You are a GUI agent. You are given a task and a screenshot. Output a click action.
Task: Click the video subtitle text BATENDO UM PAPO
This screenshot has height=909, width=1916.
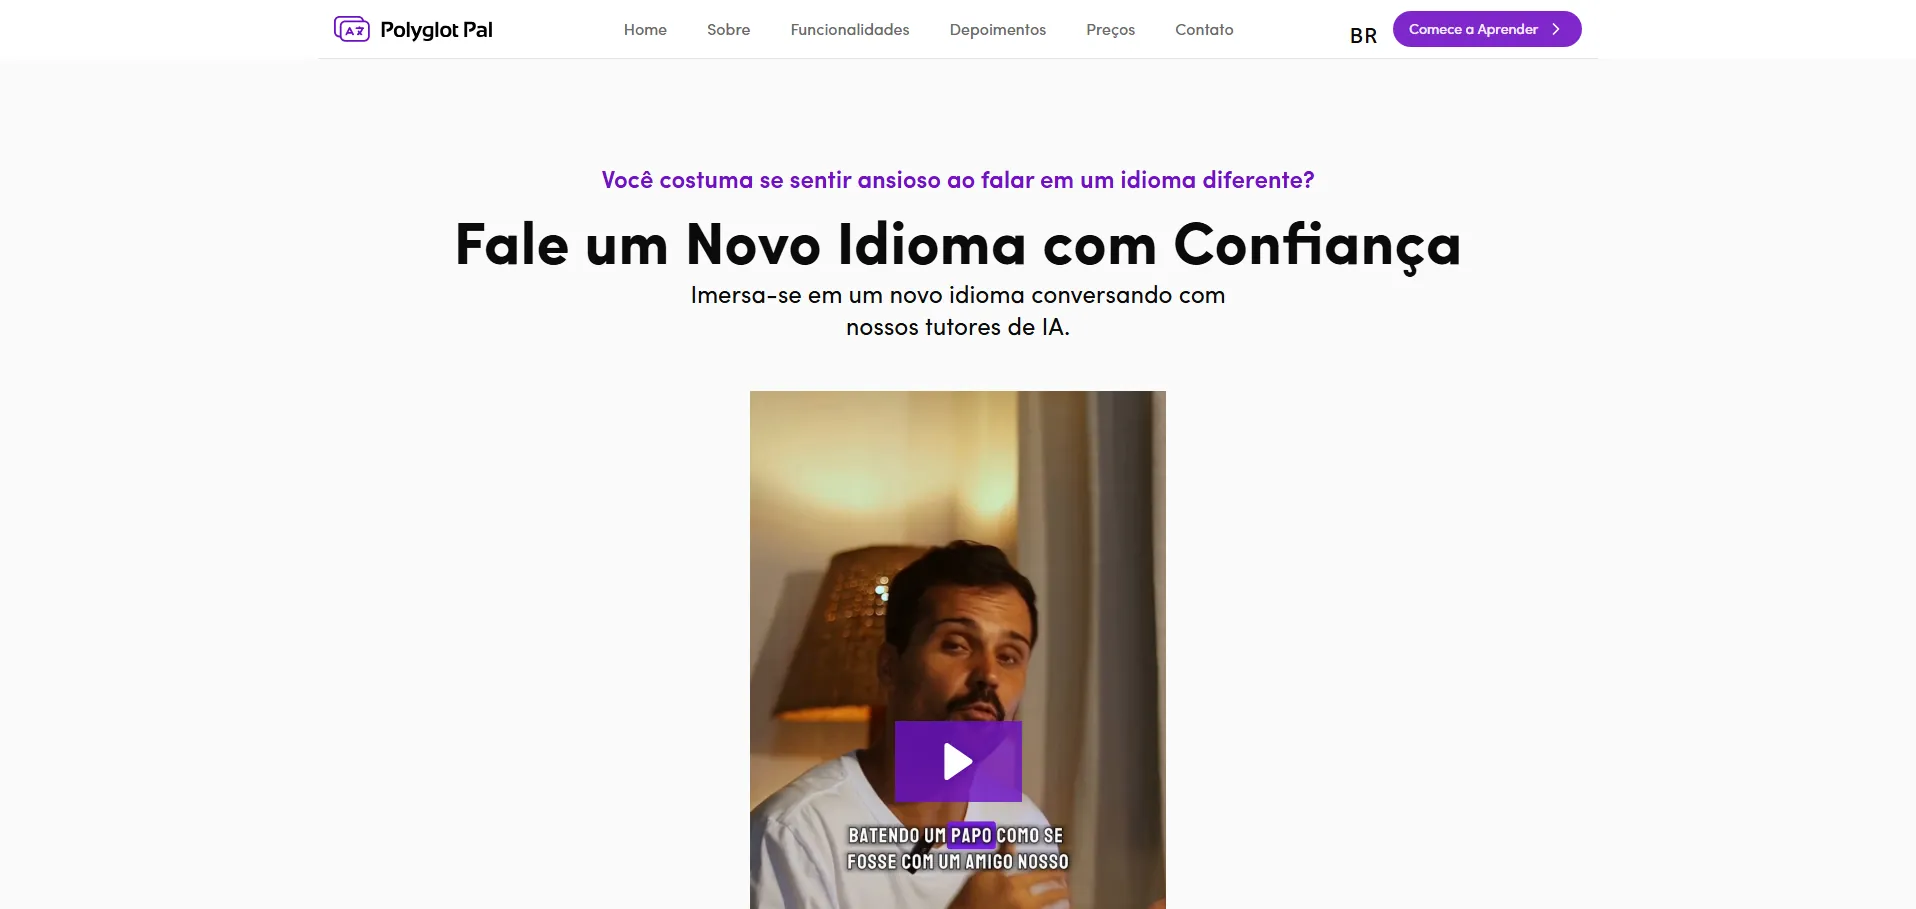coord(920,835)
